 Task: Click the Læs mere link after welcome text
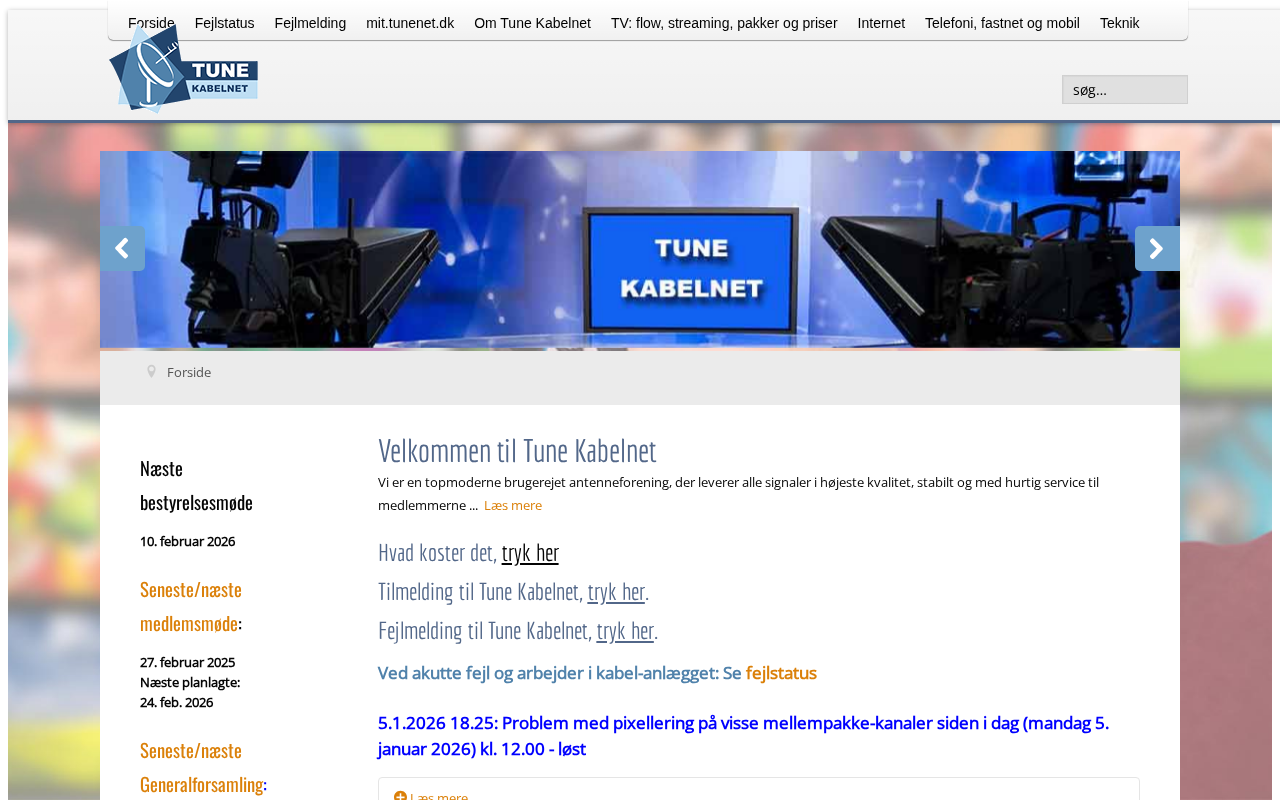[513, 505]
